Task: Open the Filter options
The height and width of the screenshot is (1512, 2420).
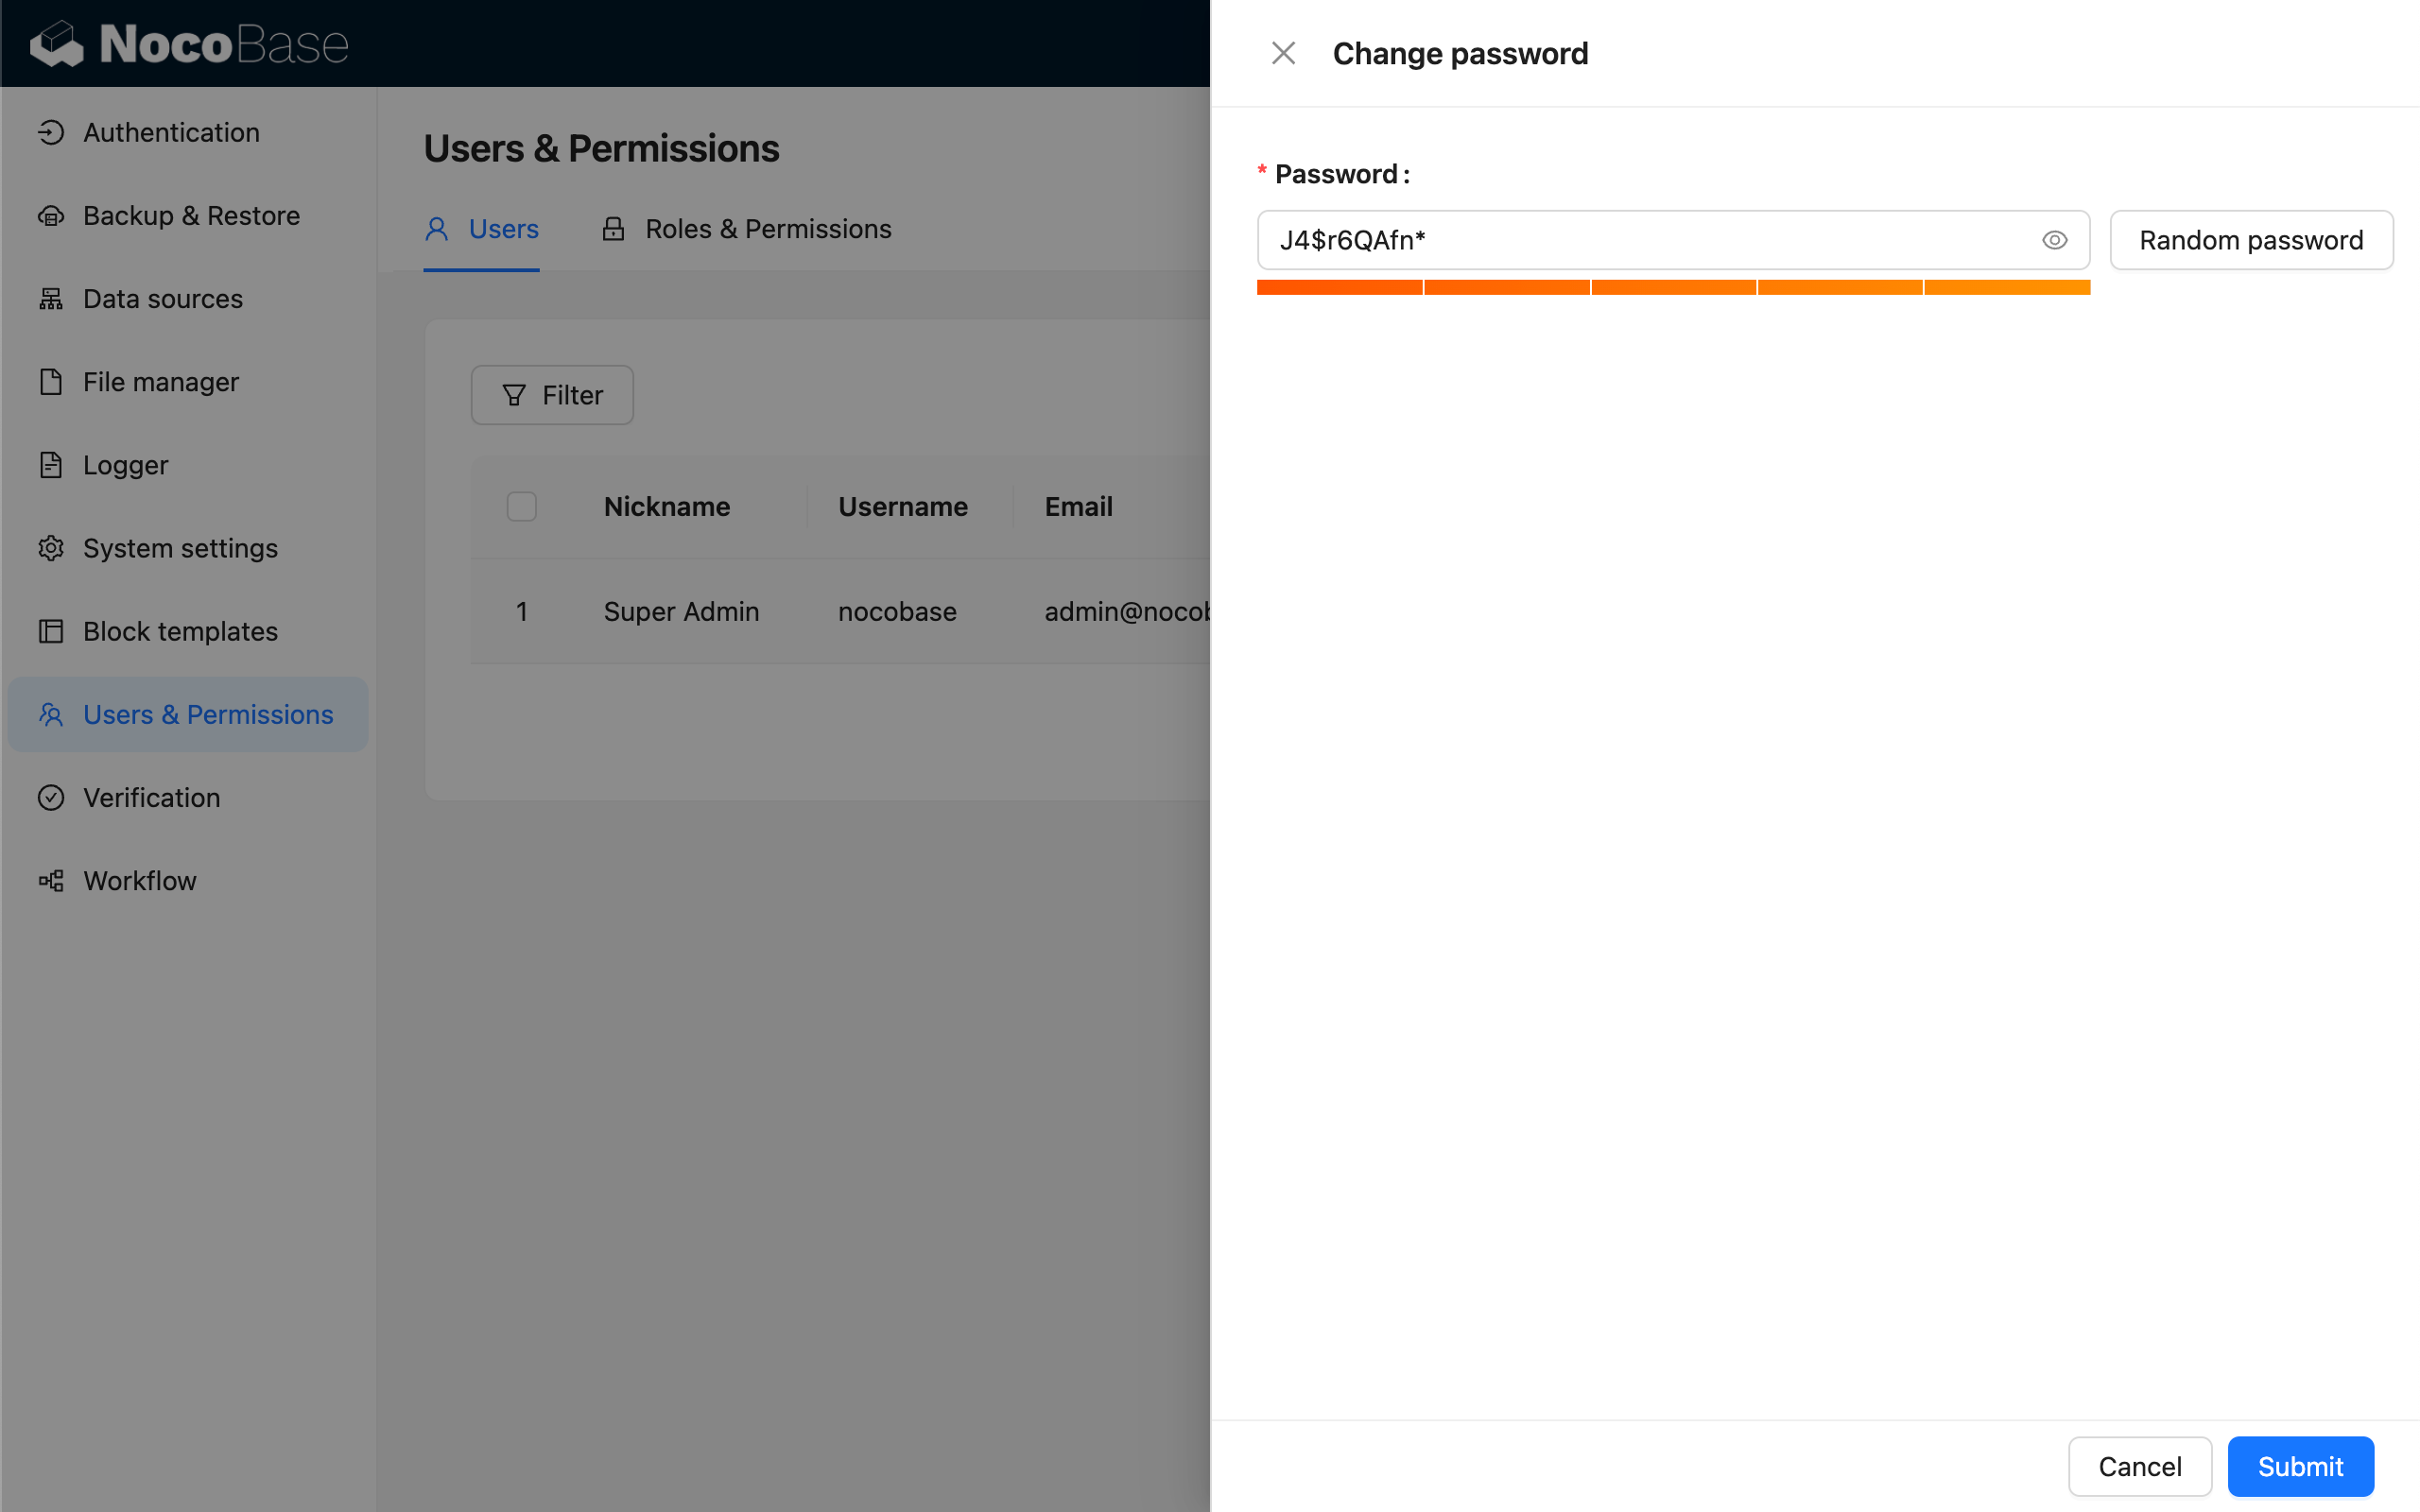Action: tap(552, 395)
